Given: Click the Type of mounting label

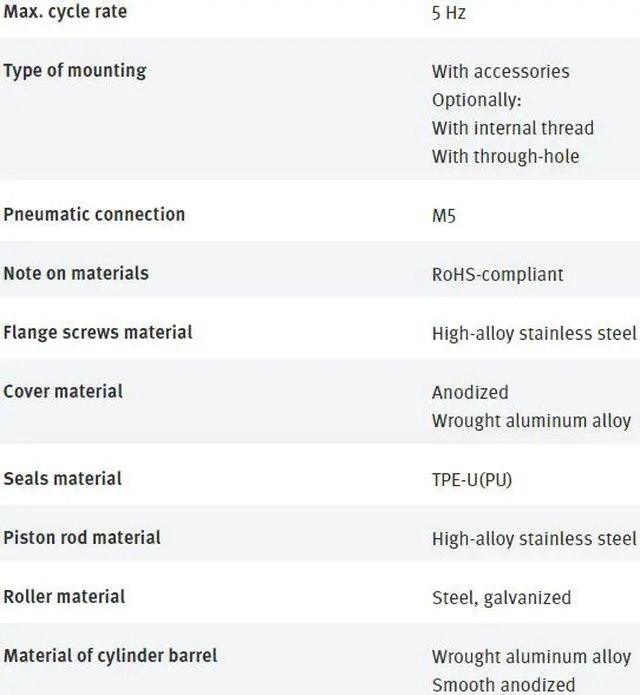Looking at the screenshot, I should point(75,71).
